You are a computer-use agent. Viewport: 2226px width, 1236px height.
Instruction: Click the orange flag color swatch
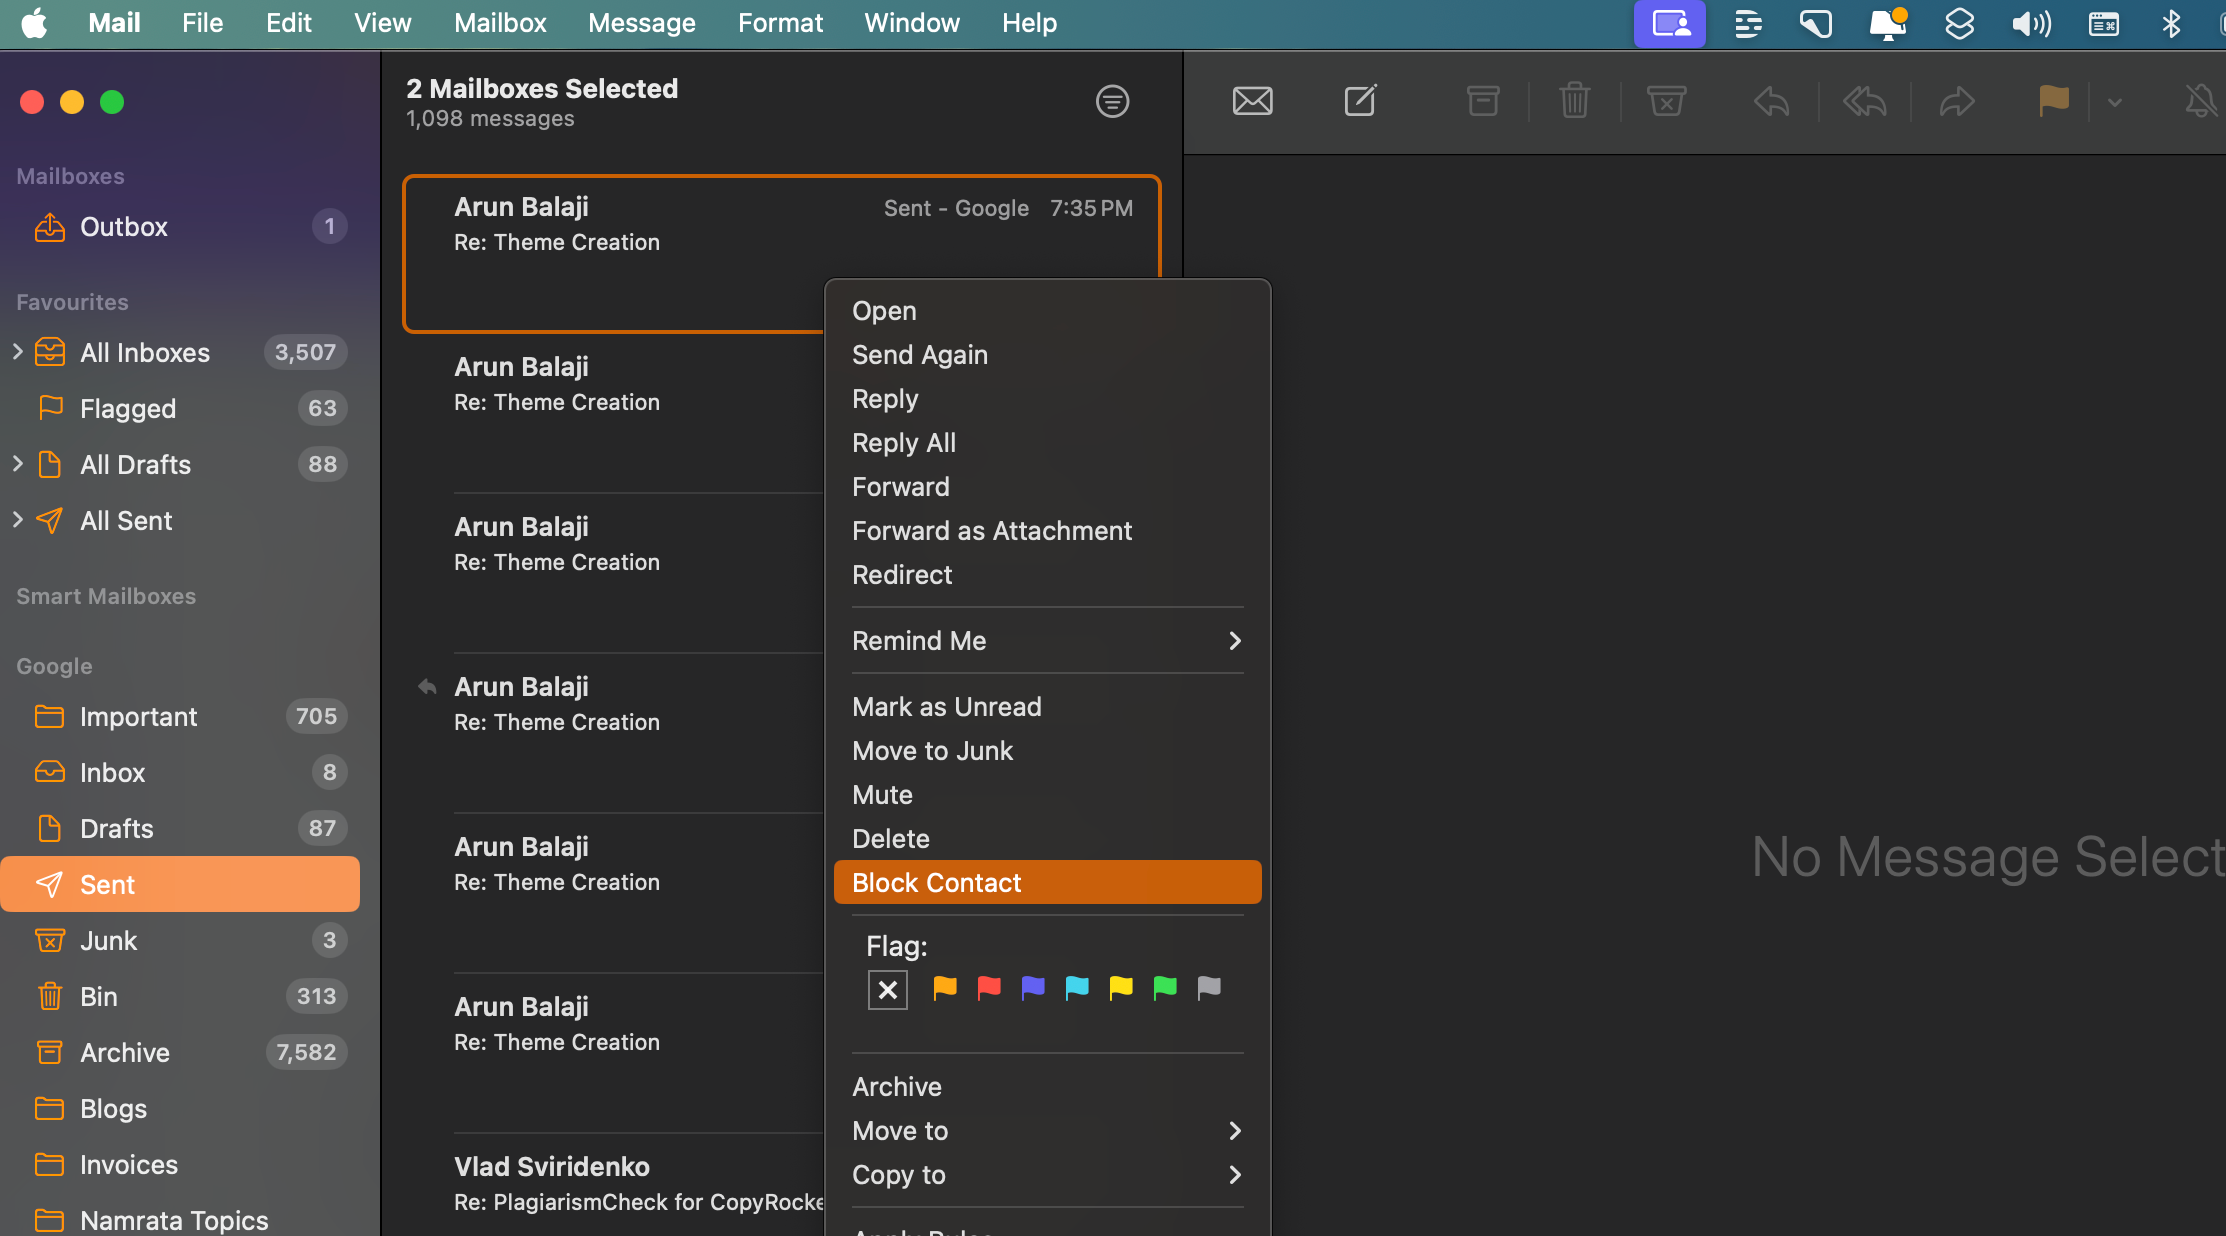(x=943, y=989)
